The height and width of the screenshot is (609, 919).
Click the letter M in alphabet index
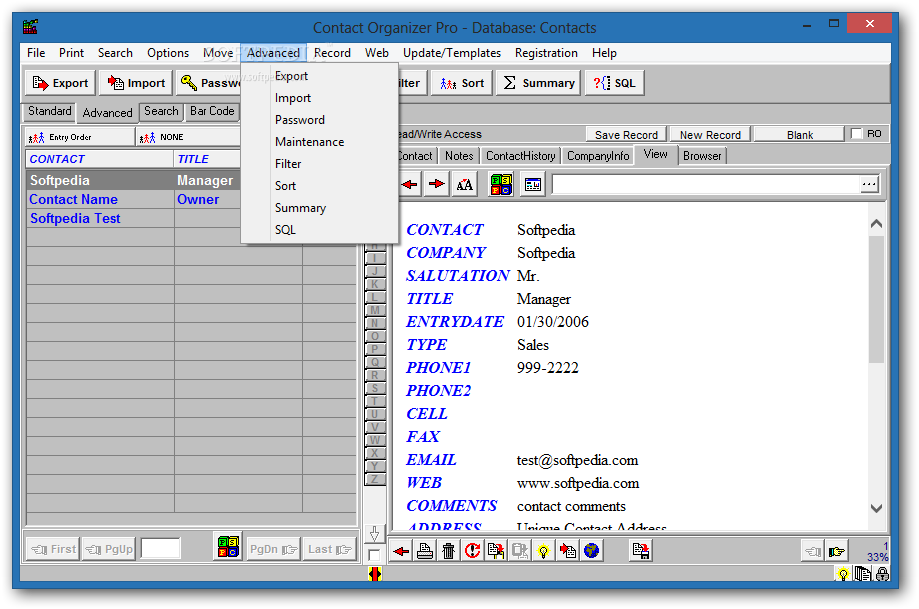pyautogui.click(x=375, y=310)
